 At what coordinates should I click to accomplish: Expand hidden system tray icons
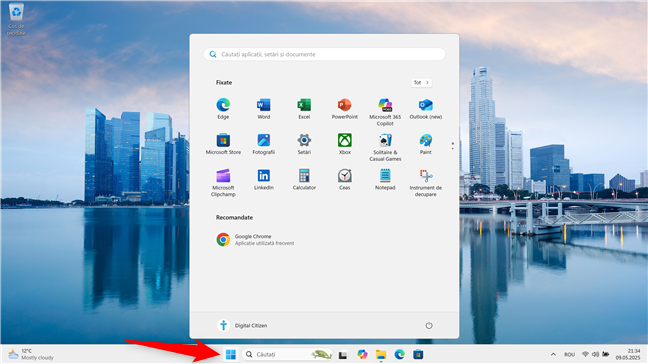coord(553,354)
